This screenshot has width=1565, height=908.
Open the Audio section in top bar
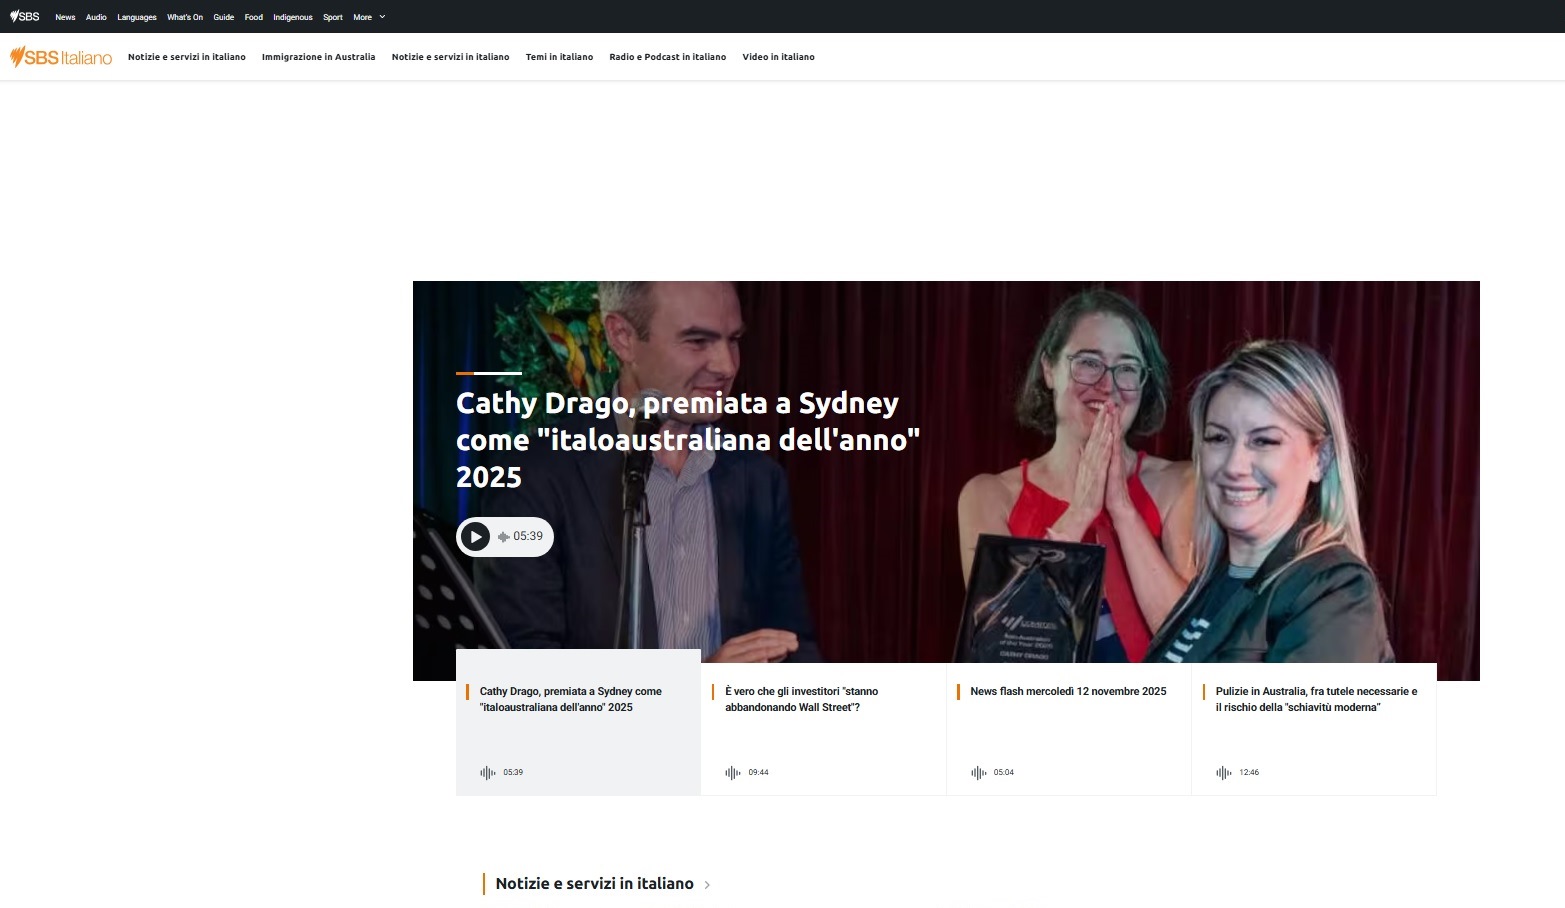click(x=96, y=17)
